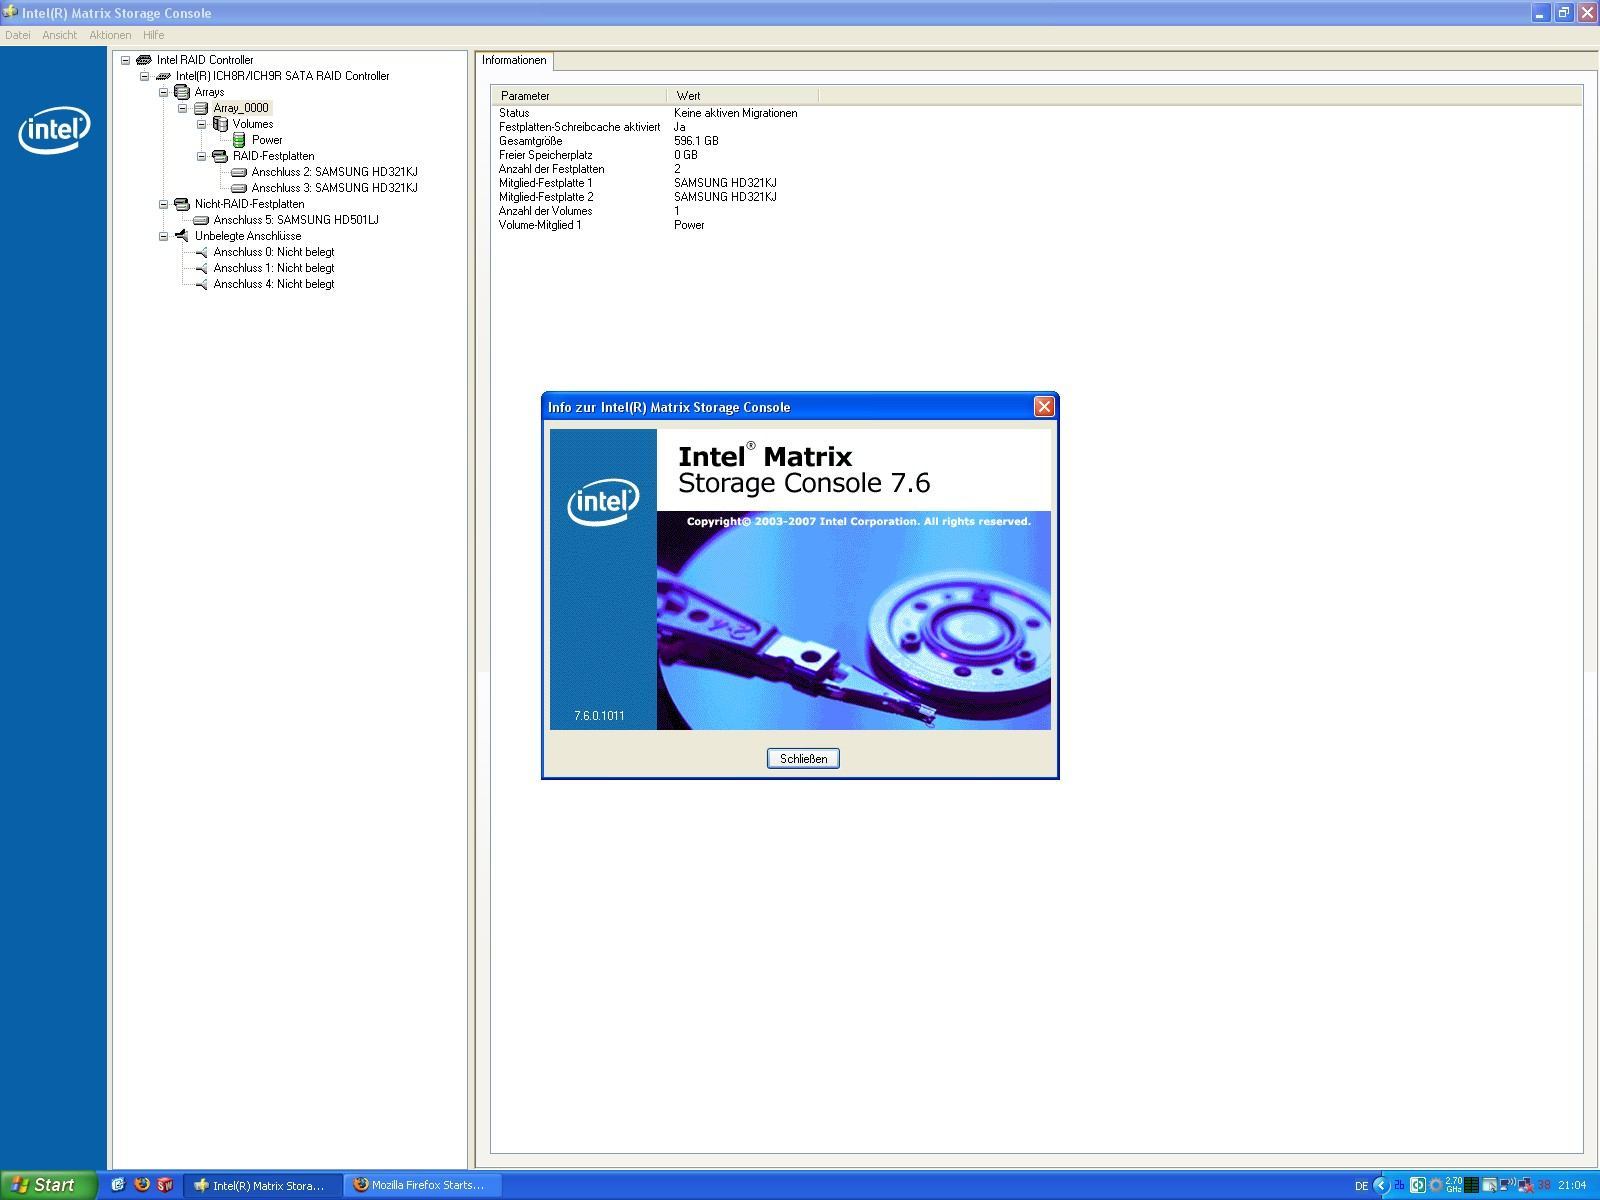Collapse the Volumes branch
1600x1200 pixels.
(x=201, y=124)
